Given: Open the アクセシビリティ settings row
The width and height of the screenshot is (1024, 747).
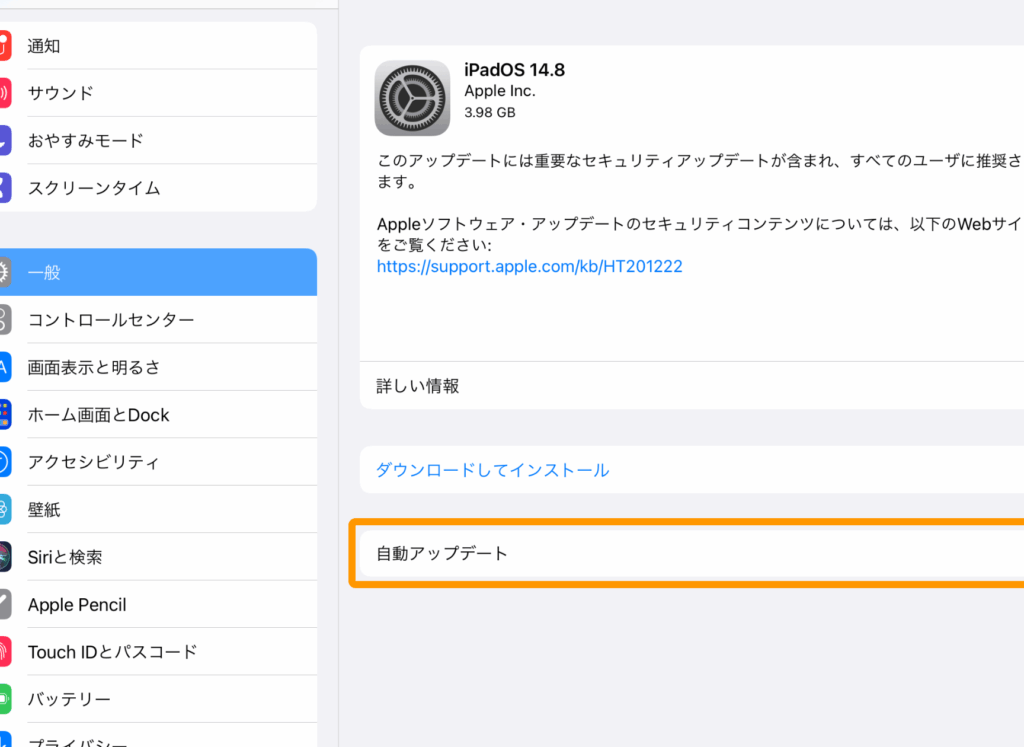Looking at the screenshot, I should tap(159, 462).
